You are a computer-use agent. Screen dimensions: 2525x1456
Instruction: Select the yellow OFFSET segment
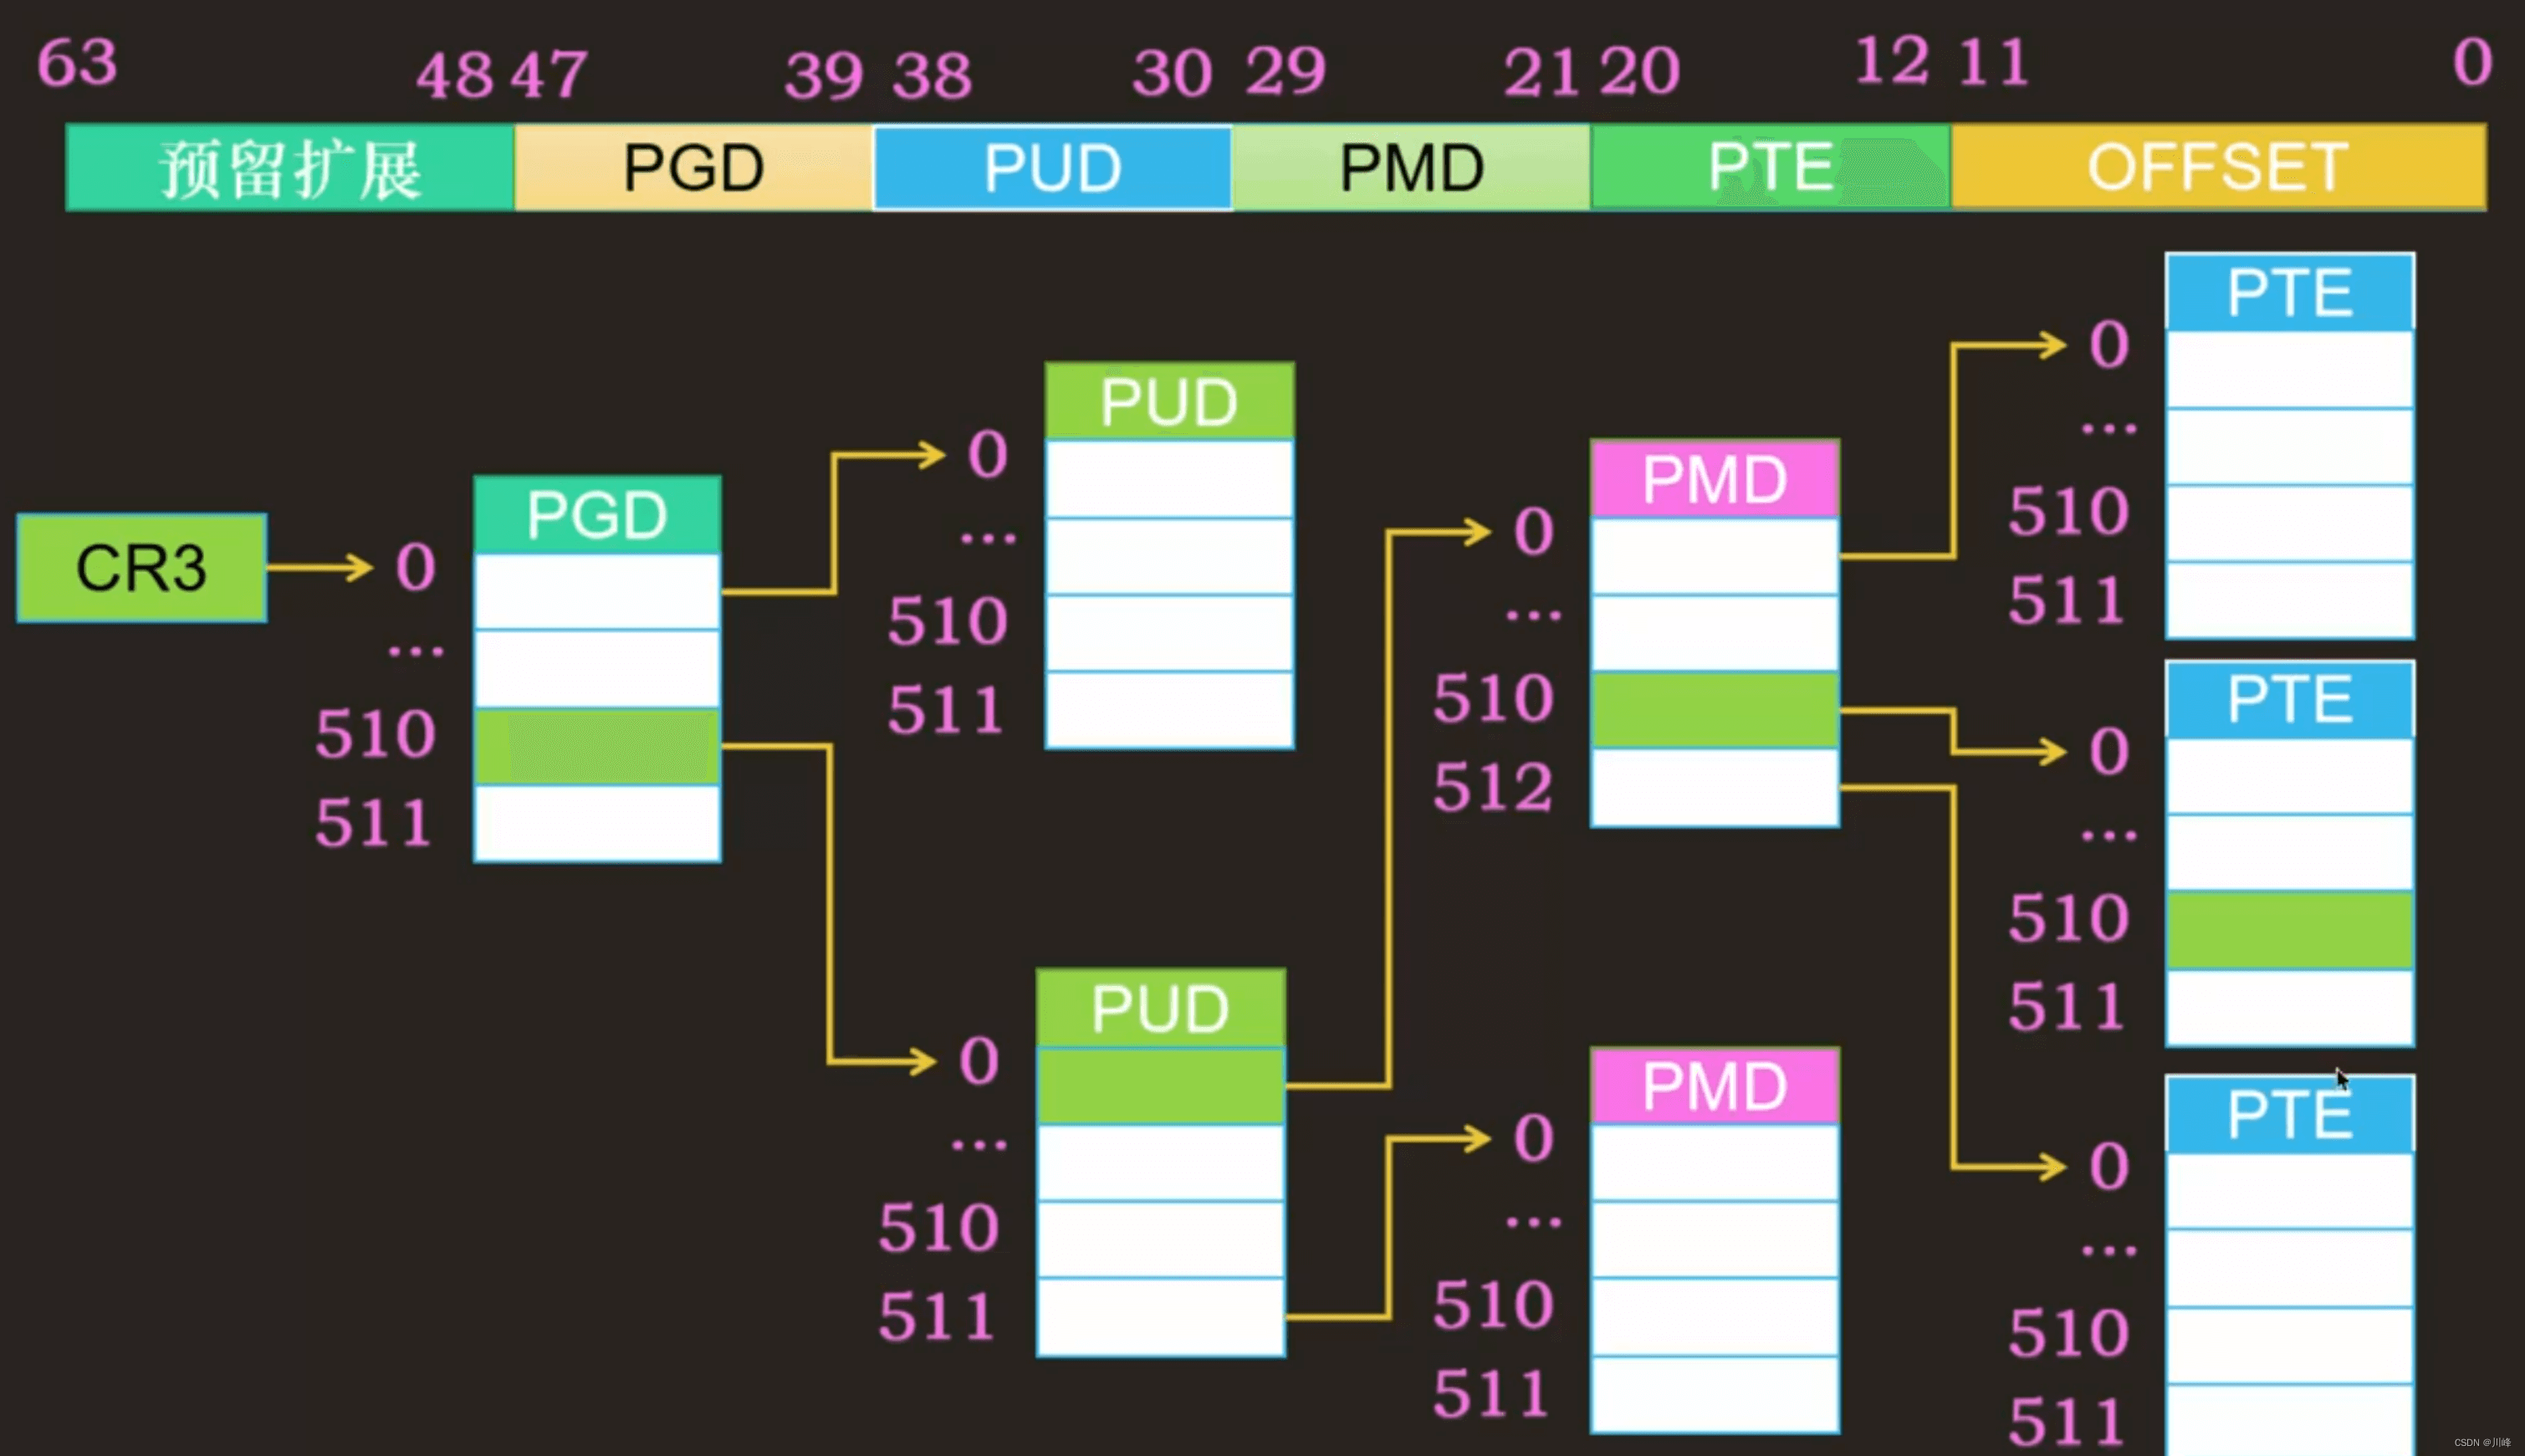tap(2218, 167)
